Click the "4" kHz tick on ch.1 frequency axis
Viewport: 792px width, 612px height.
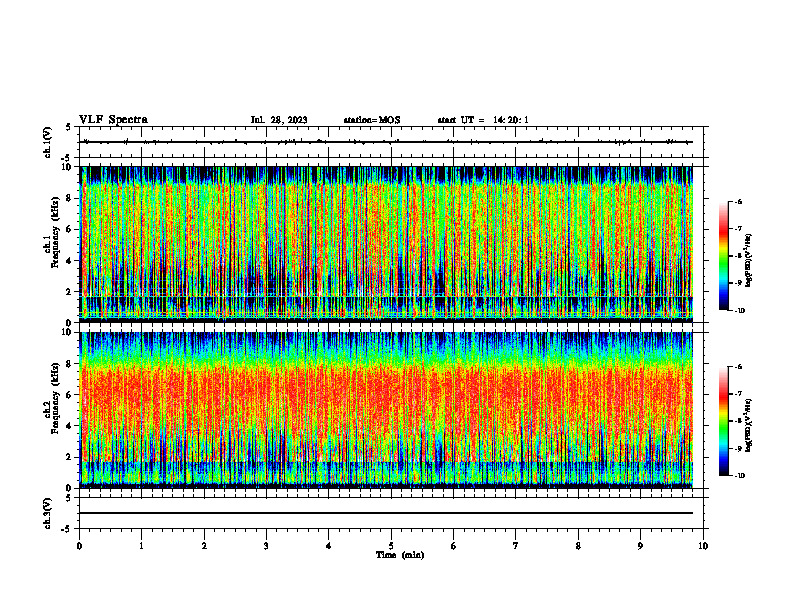point(69,261)
